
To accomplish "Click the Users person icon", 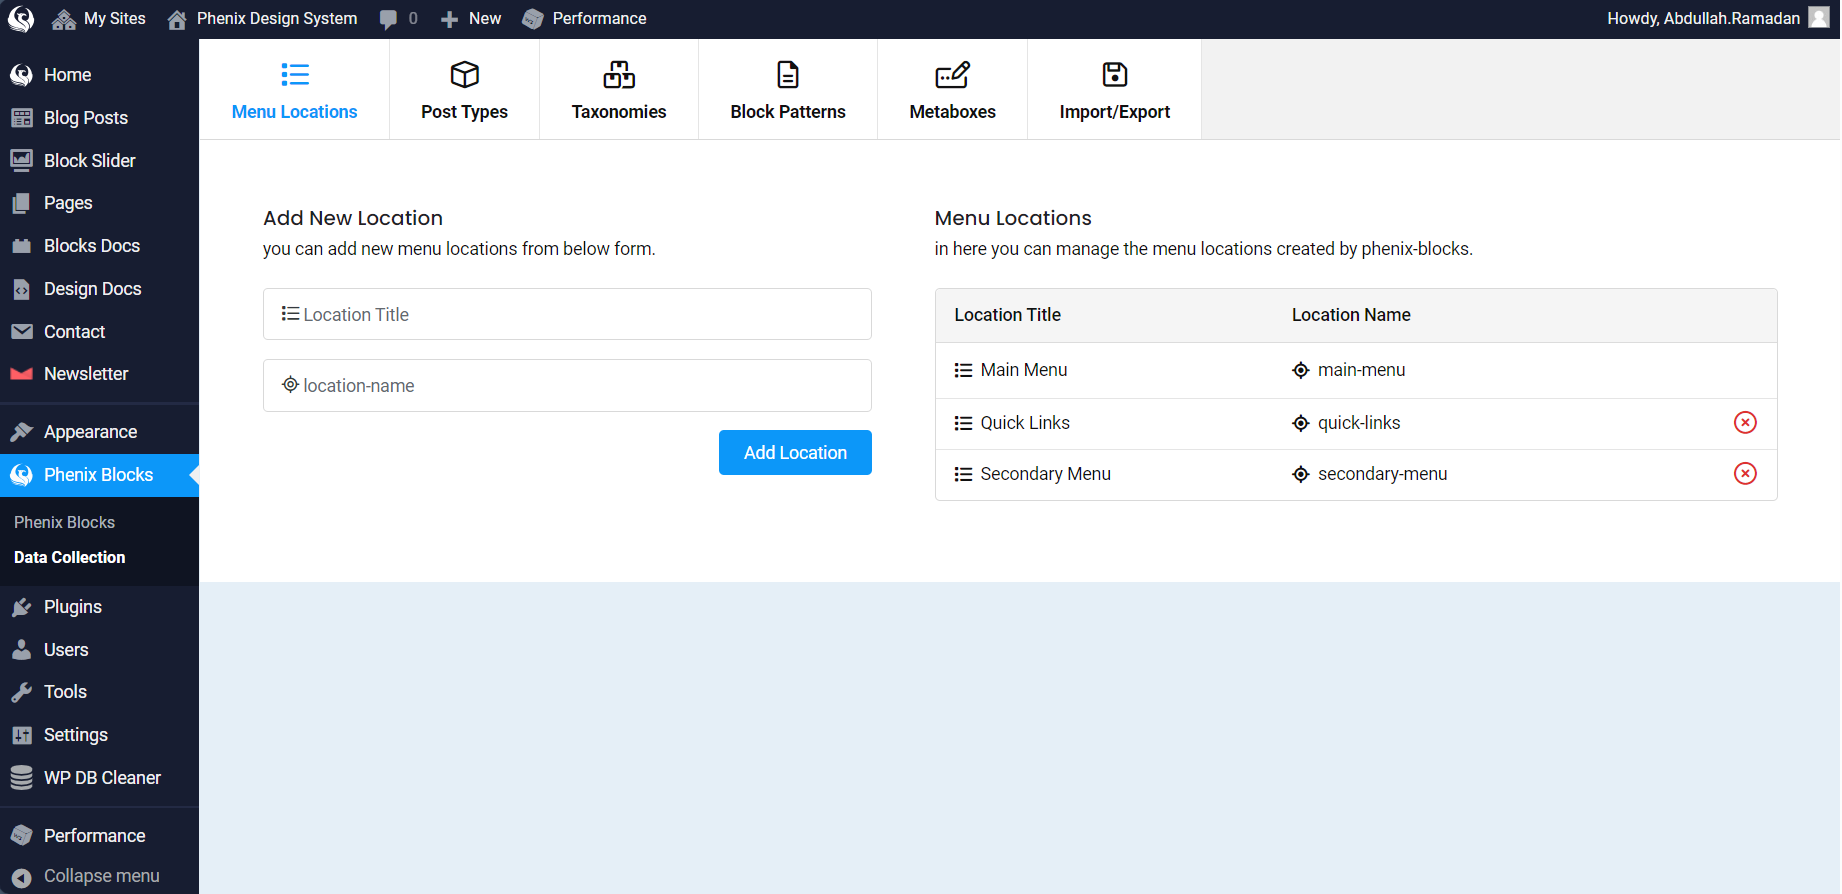I will click(x=21, y=650).
